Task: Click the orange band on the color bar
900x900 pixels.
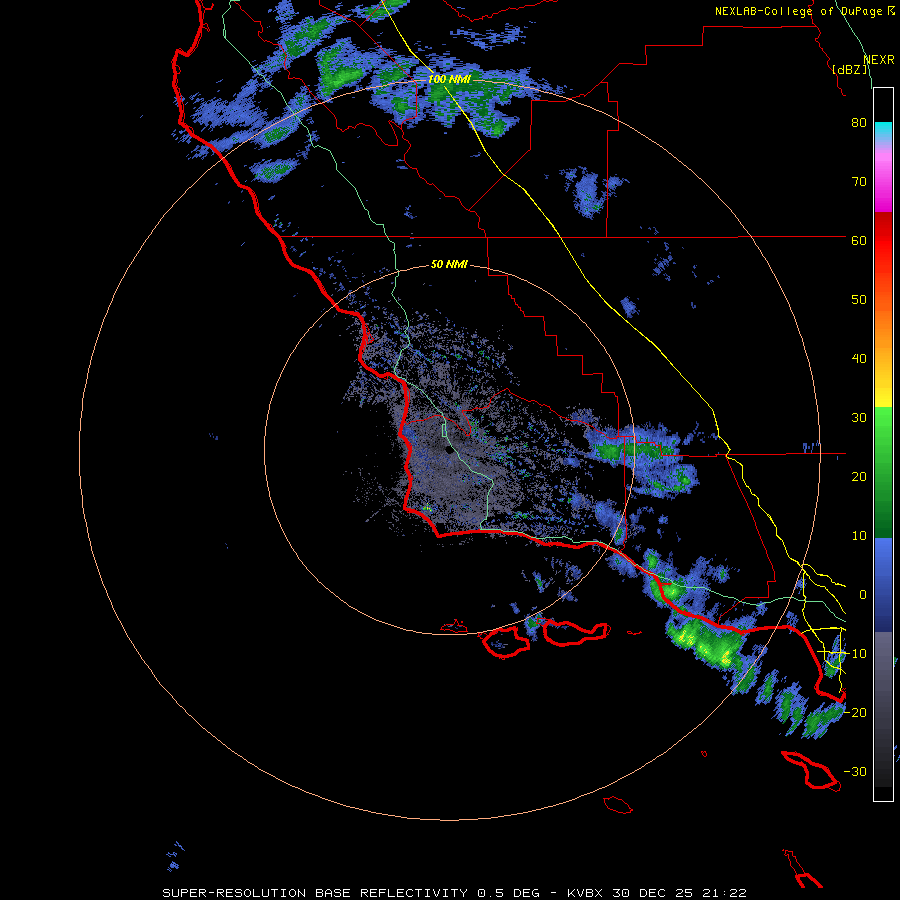Action: click(x=883, y=323)
